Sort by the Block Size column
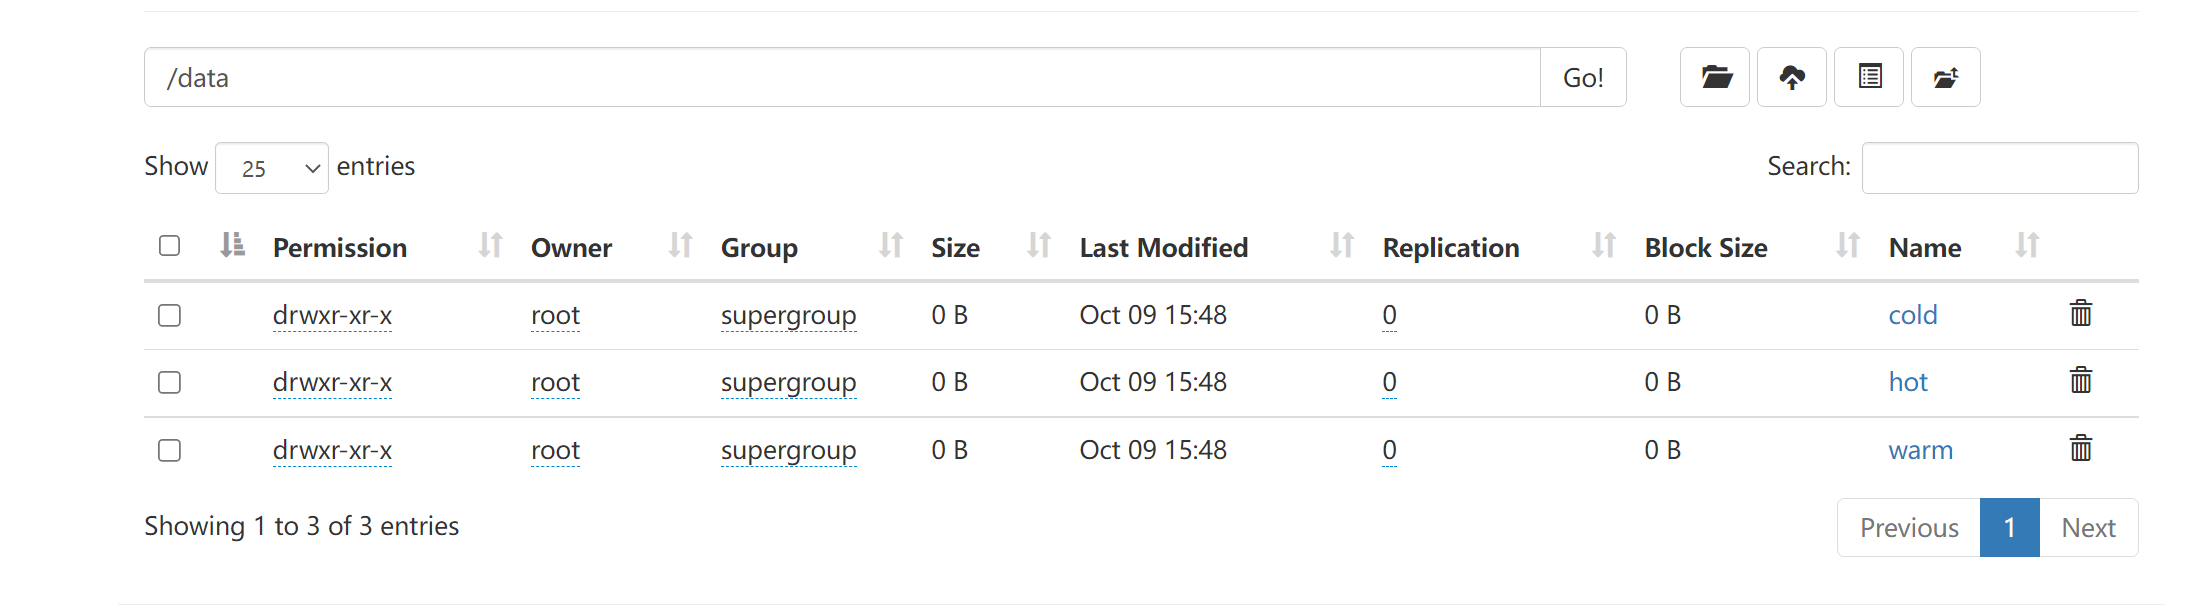The image size is (2205, 615). click(1706, 247)
